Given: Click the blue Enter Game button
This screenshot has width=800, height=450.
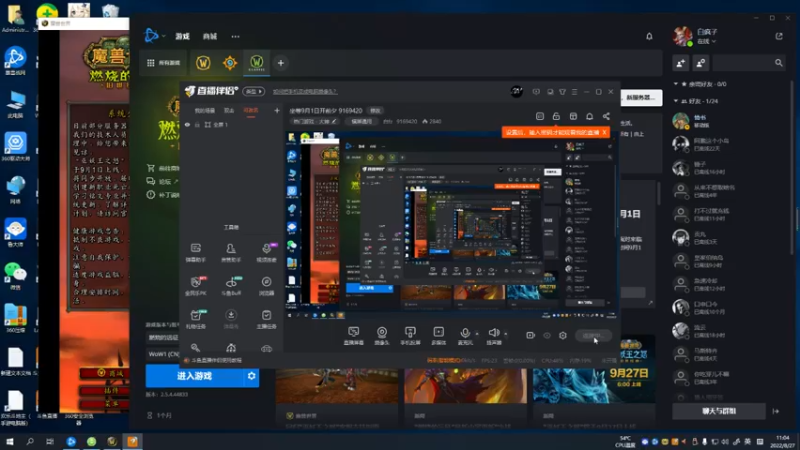Looking at the screenshot, I should coord(194,376).
